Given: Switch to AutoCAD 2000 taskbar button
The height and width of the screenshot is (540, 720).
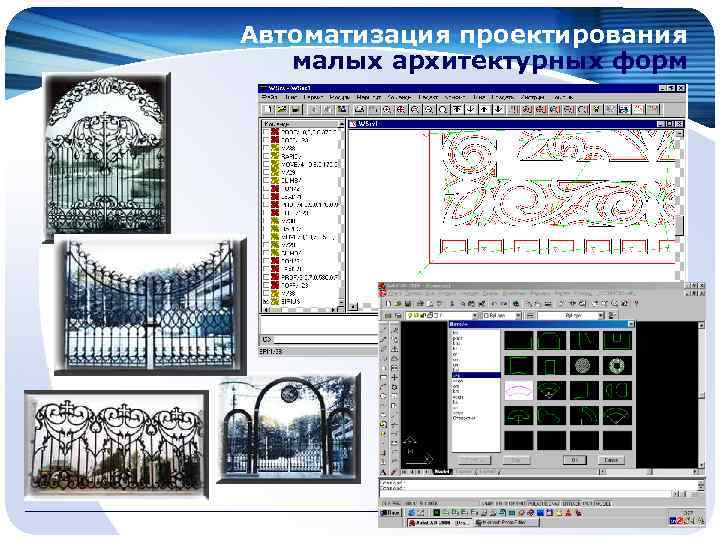Looking at the screenshot, I should [439, 523].
